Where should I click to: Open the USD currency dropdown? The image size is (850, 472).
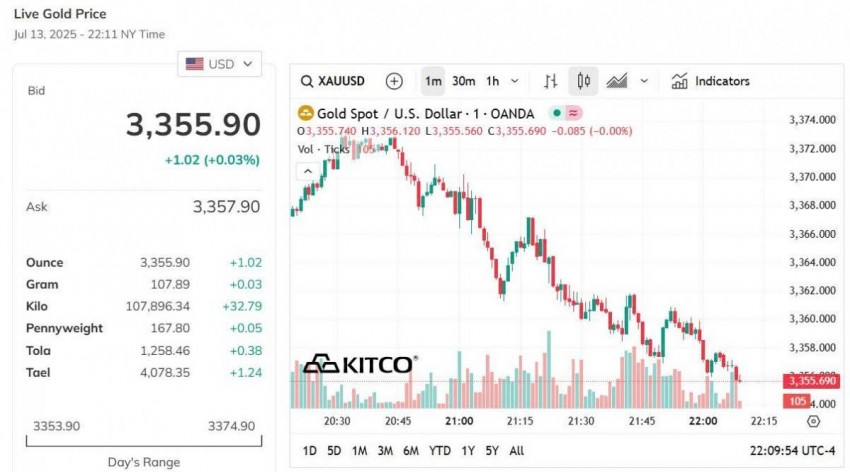219,64
